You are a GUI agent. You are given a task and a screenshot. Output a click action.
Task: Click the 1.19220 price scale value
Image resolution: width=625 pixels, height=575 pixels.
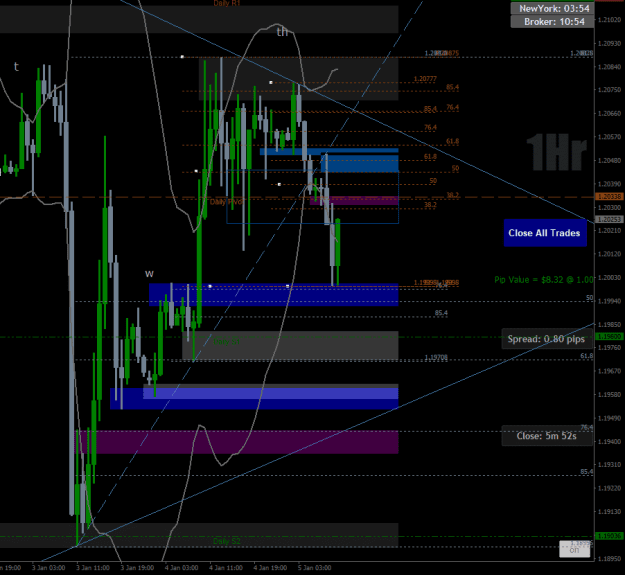[609, 488]
